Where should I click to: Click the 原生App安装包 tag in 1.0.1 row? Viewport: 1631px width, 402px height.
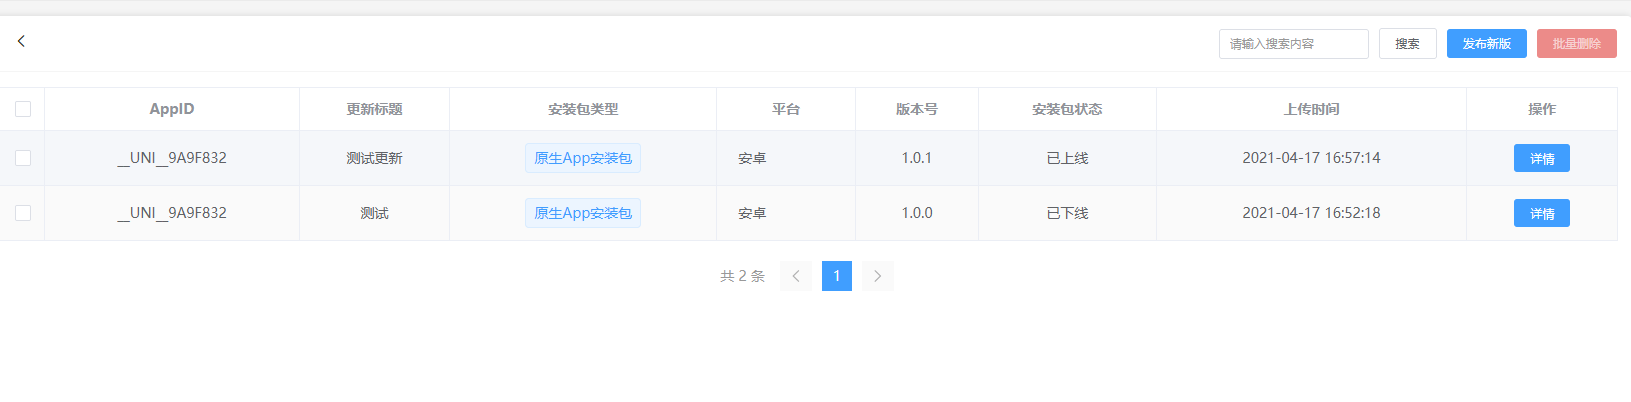[x=583, y=158]
